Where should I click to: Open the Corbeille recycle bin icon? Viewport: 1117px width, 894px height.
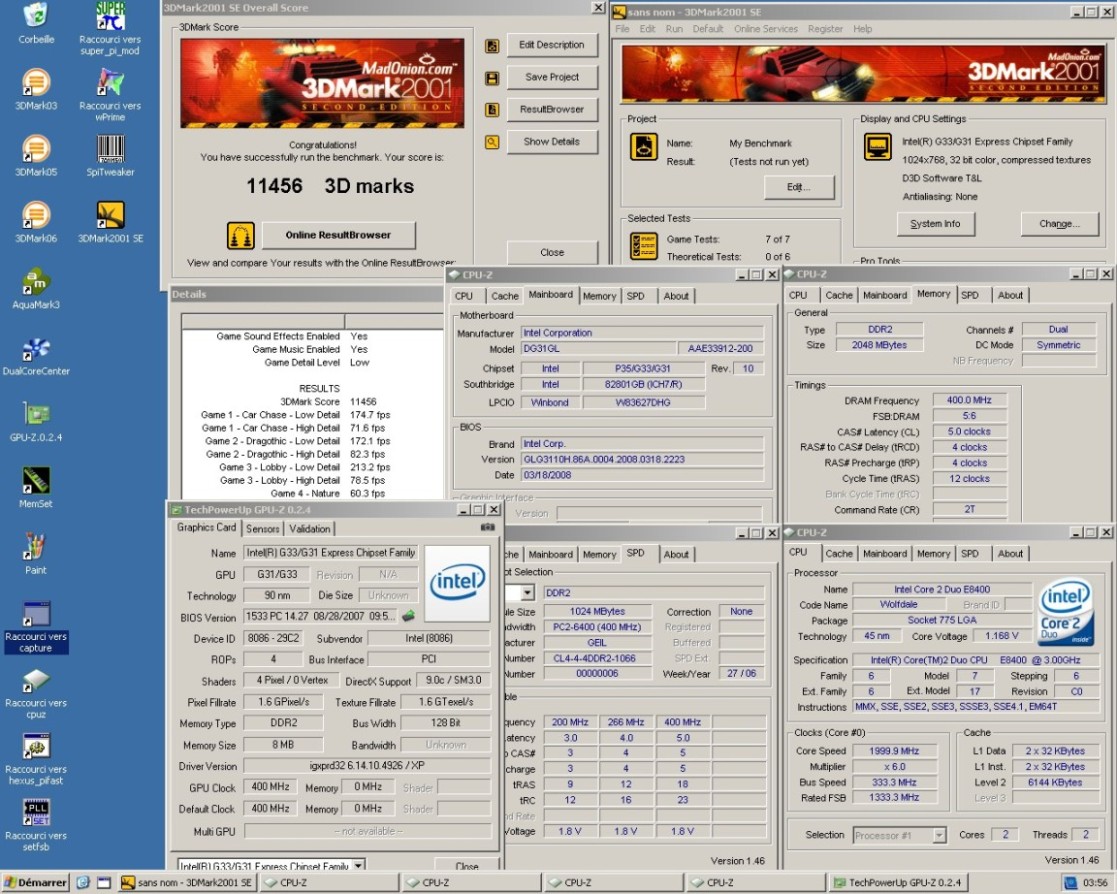(x=36, y=15)
